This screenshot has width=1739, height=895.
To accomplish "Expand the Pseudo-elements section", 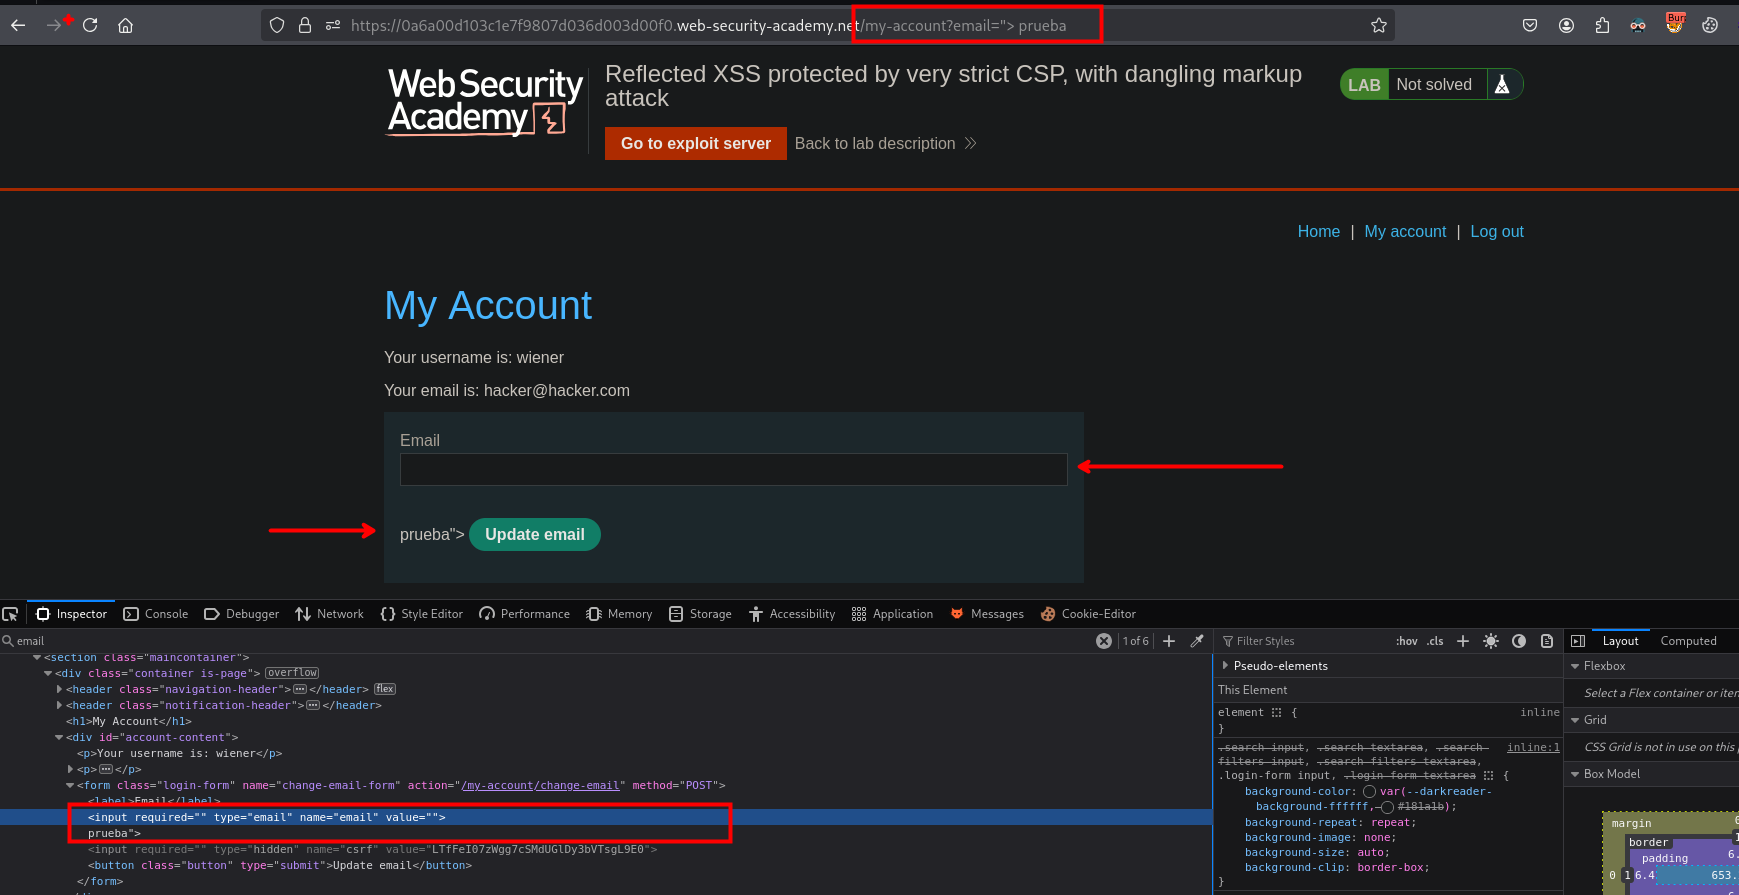I will pyautogui.click(x=1226, y=666).
